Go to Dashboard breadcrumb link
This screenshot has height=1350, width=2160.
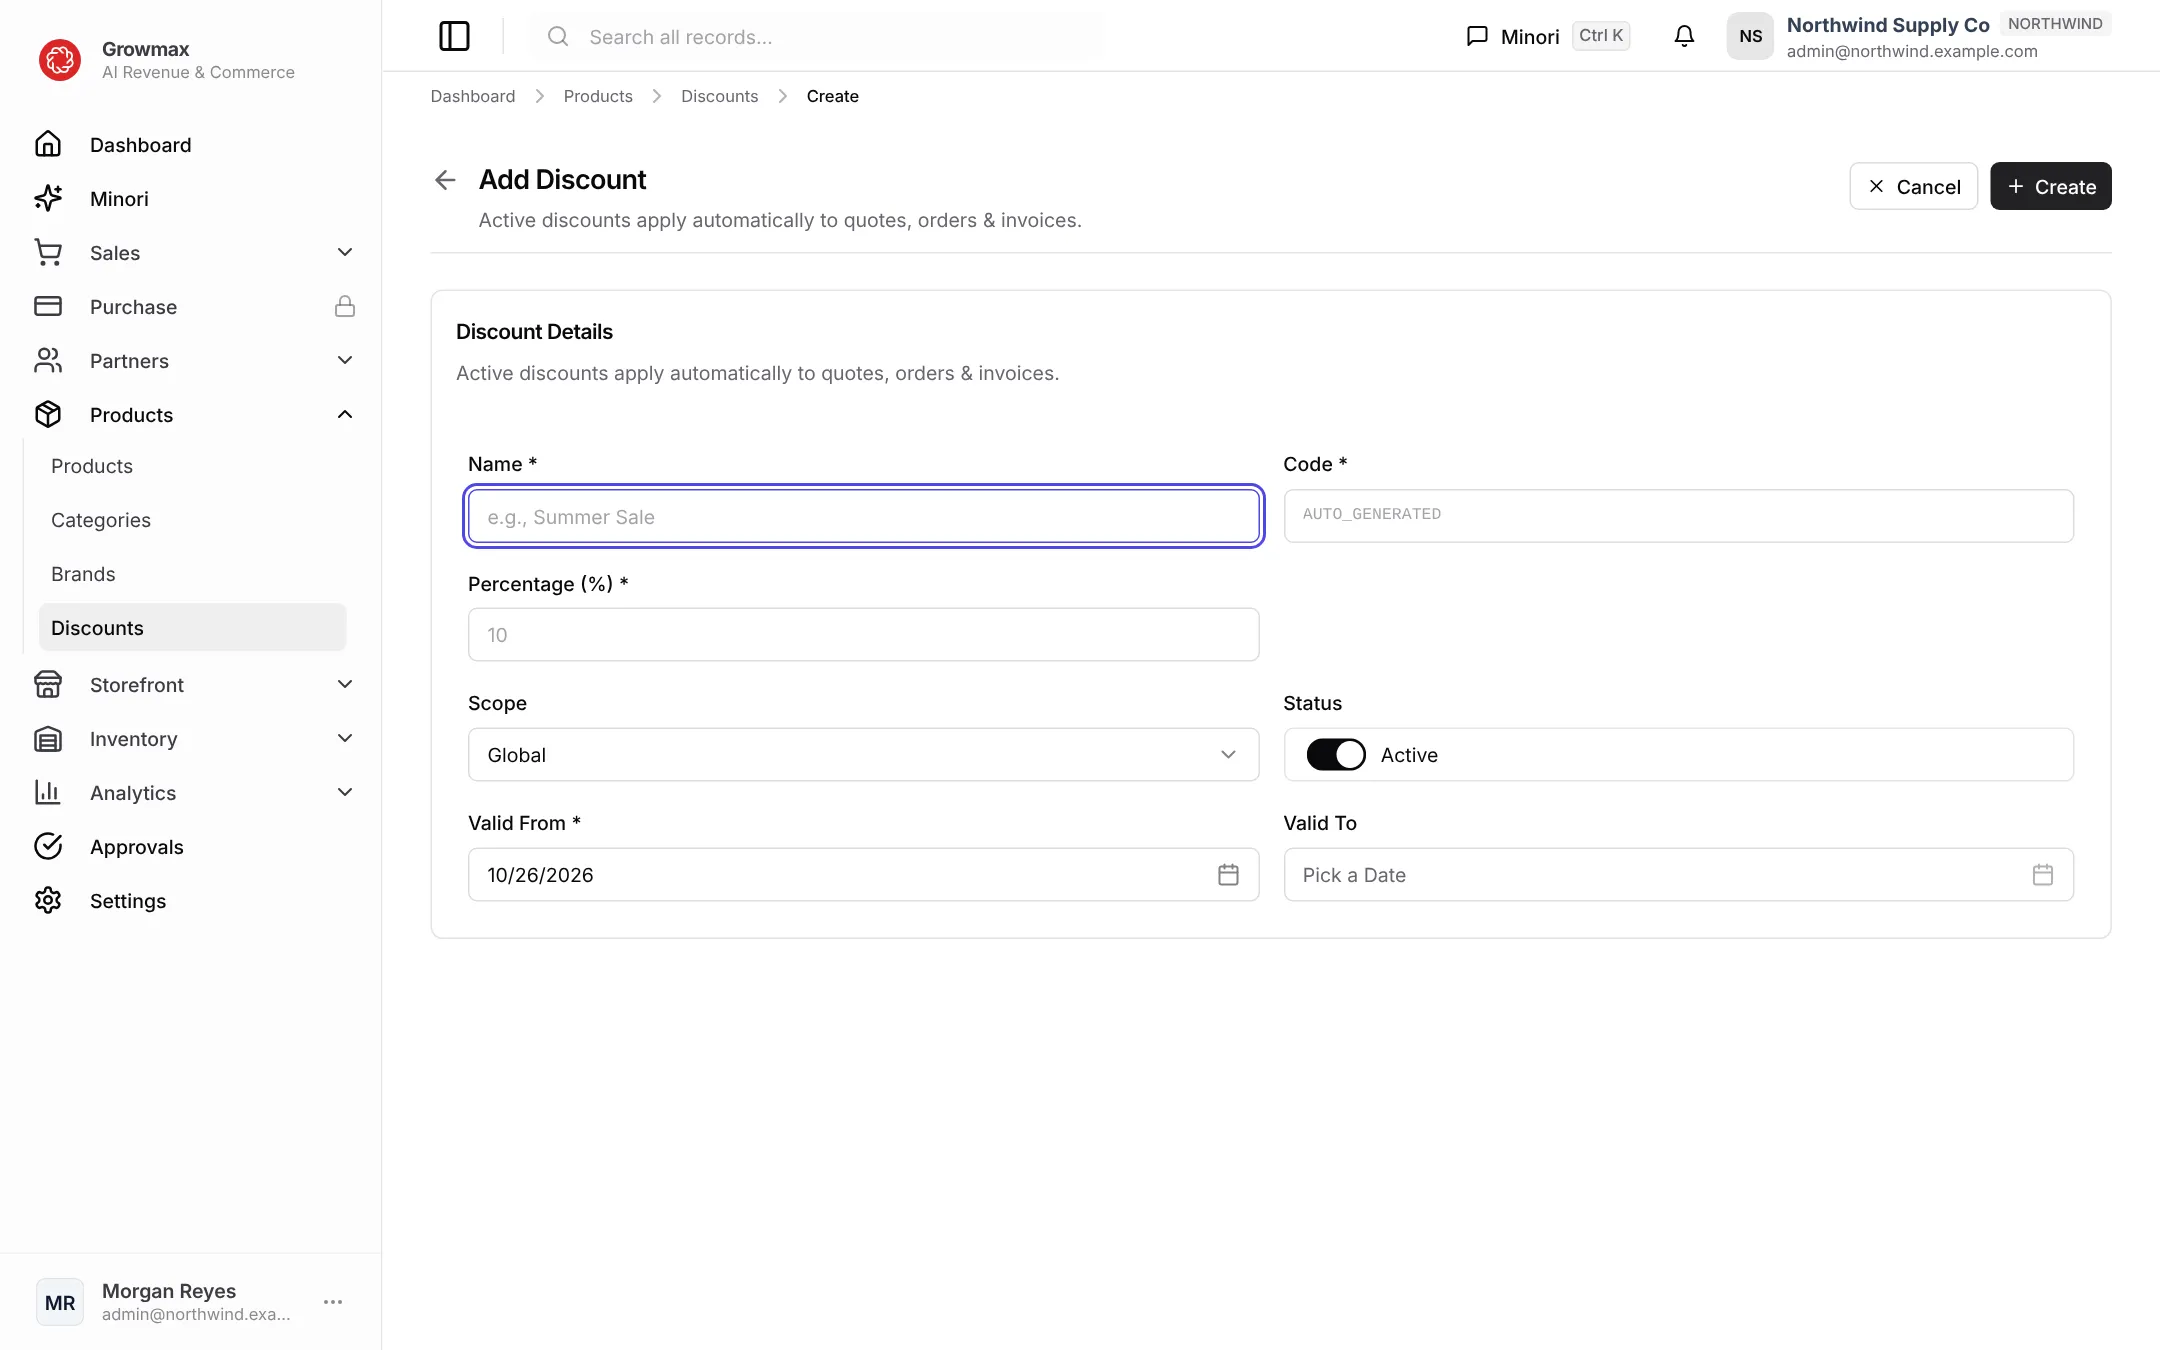coord(473,96)
